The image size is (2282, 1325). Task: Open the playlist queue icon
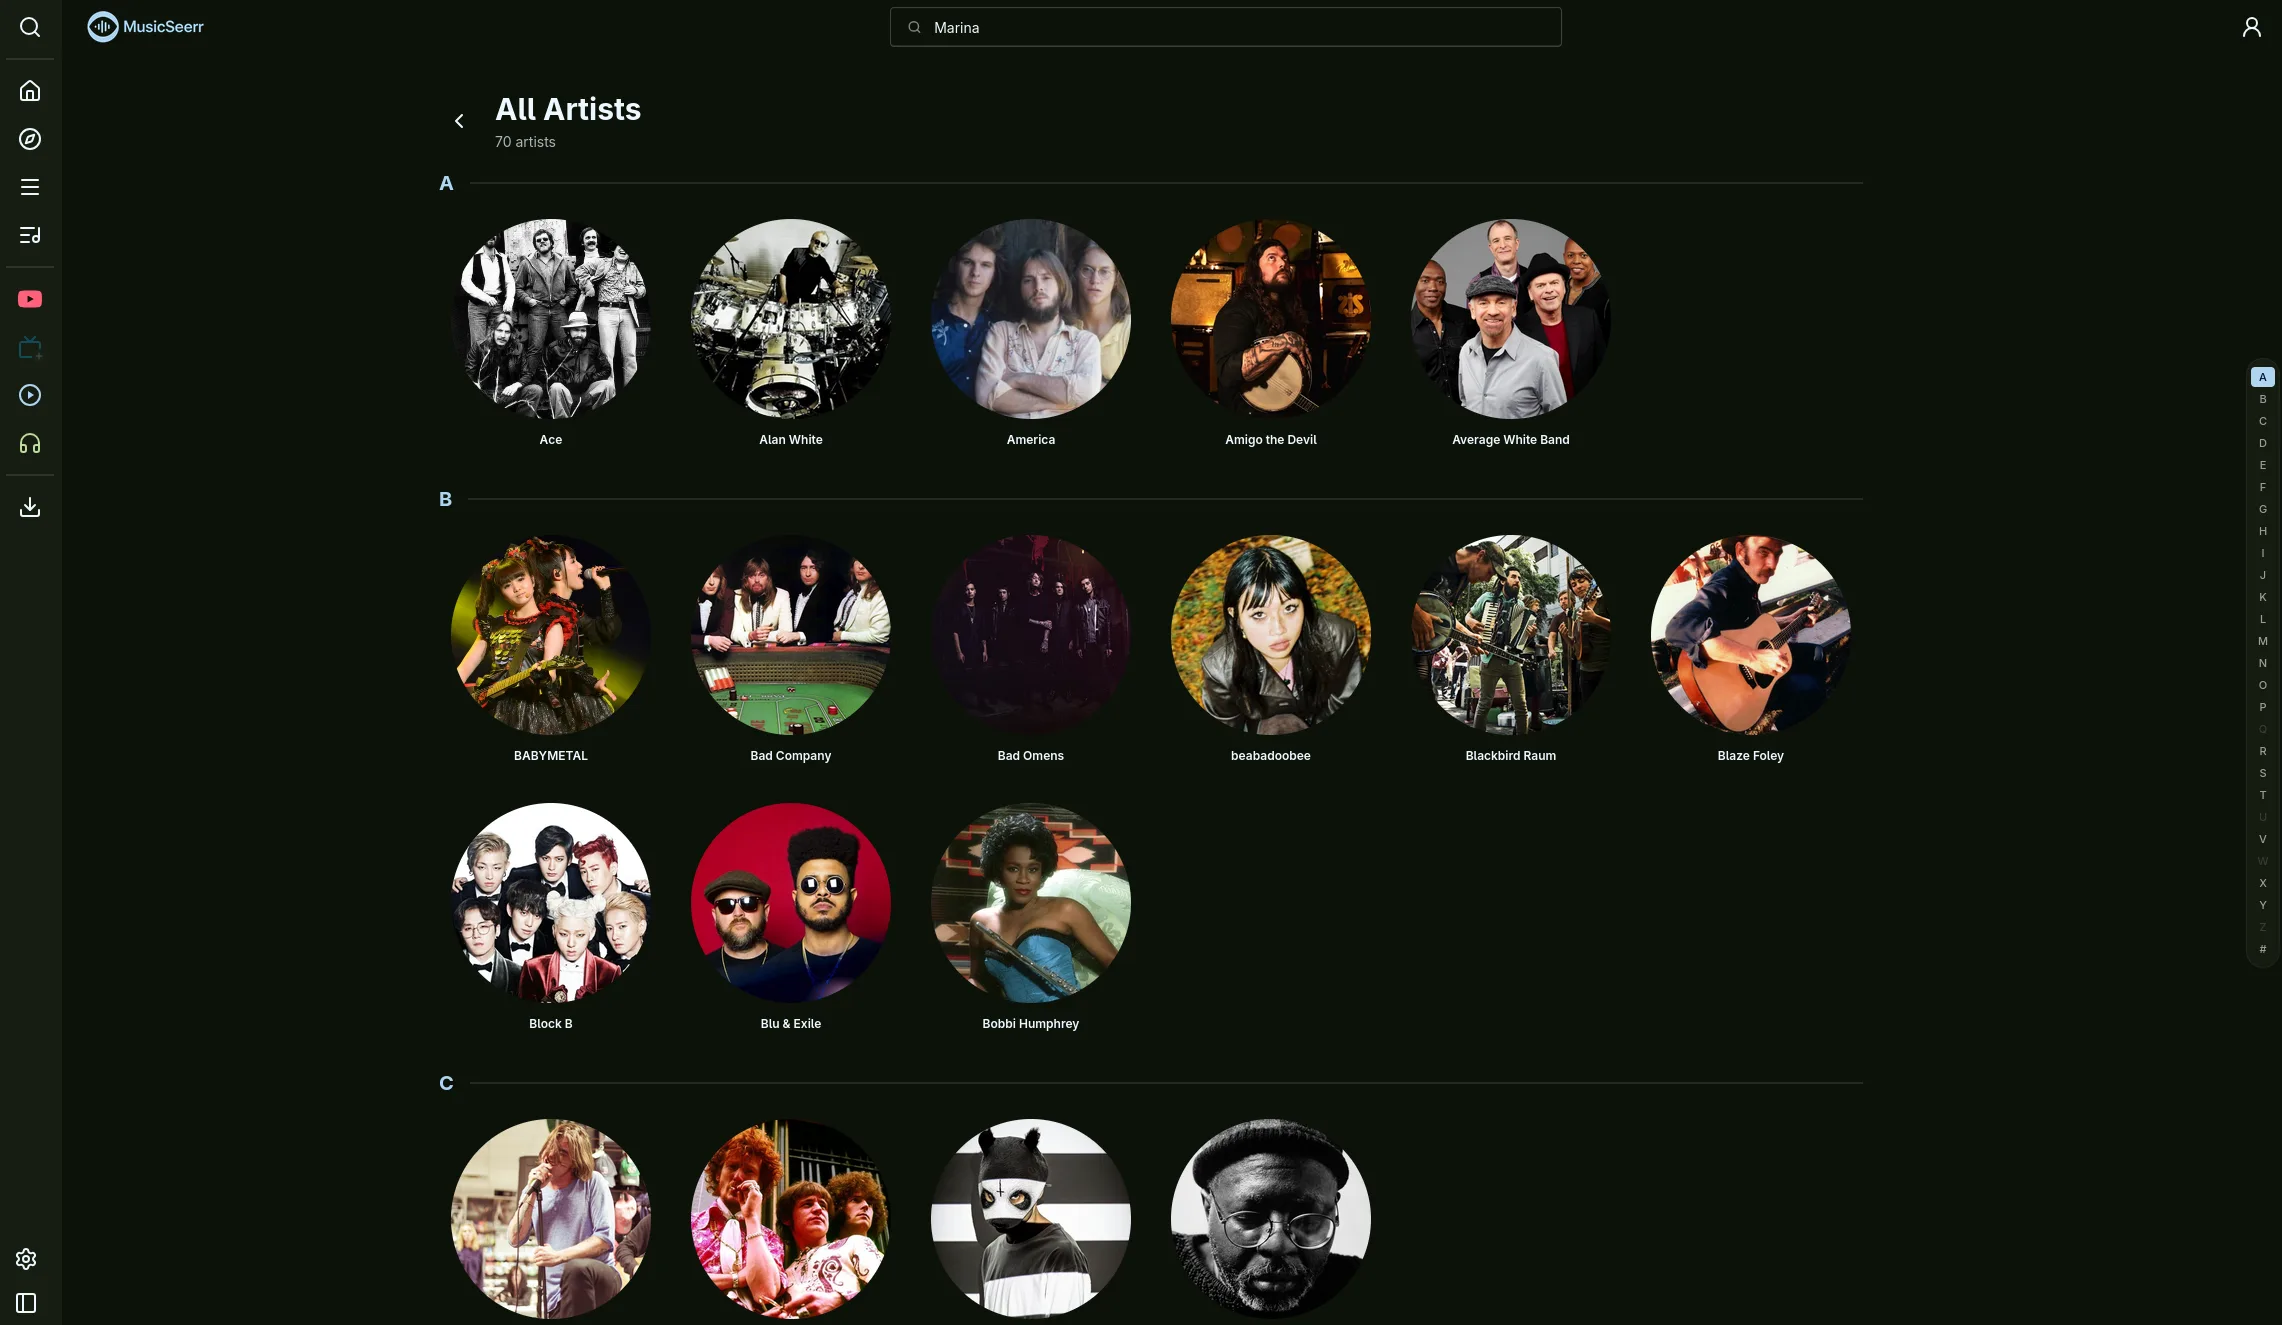[30, 235]
